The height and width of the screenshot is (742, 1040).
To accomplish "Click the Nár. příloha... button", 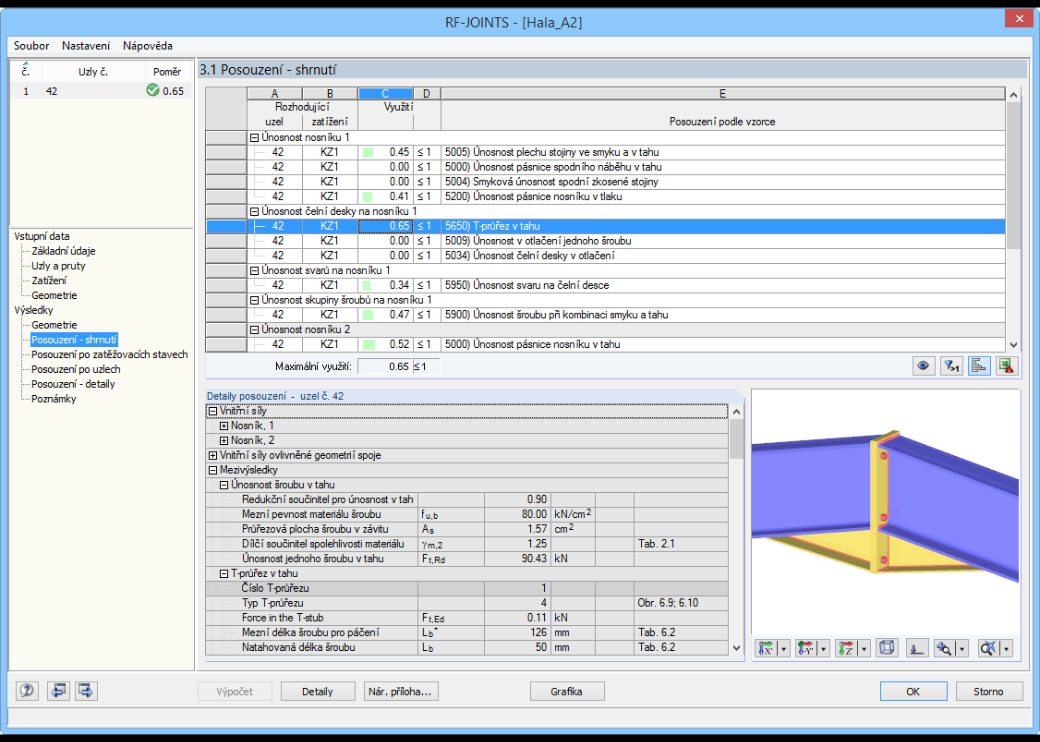I will pyautogui.click(x=400, y=692).
